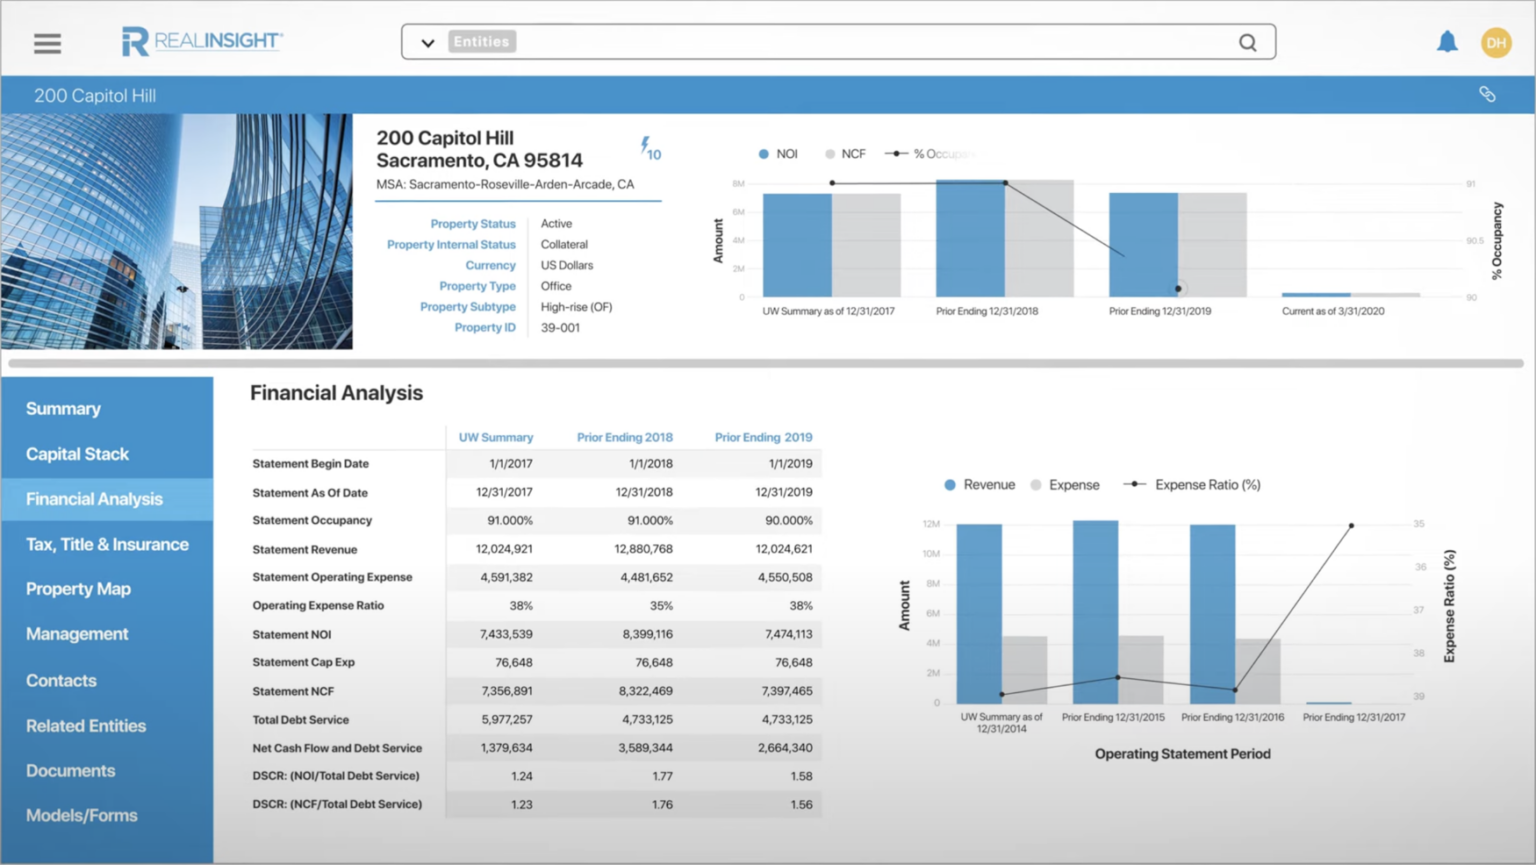
Task: Open the DH user profile menu
Action: 1496,42
